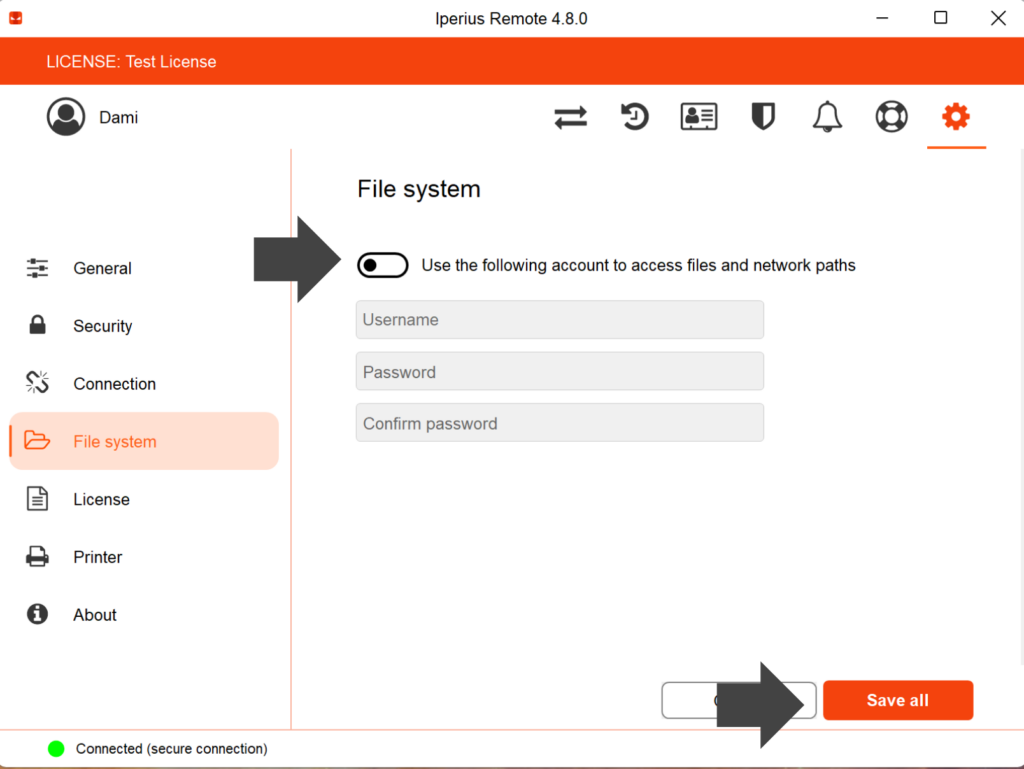Open the shield security icon in toolbar

point(763,117)
